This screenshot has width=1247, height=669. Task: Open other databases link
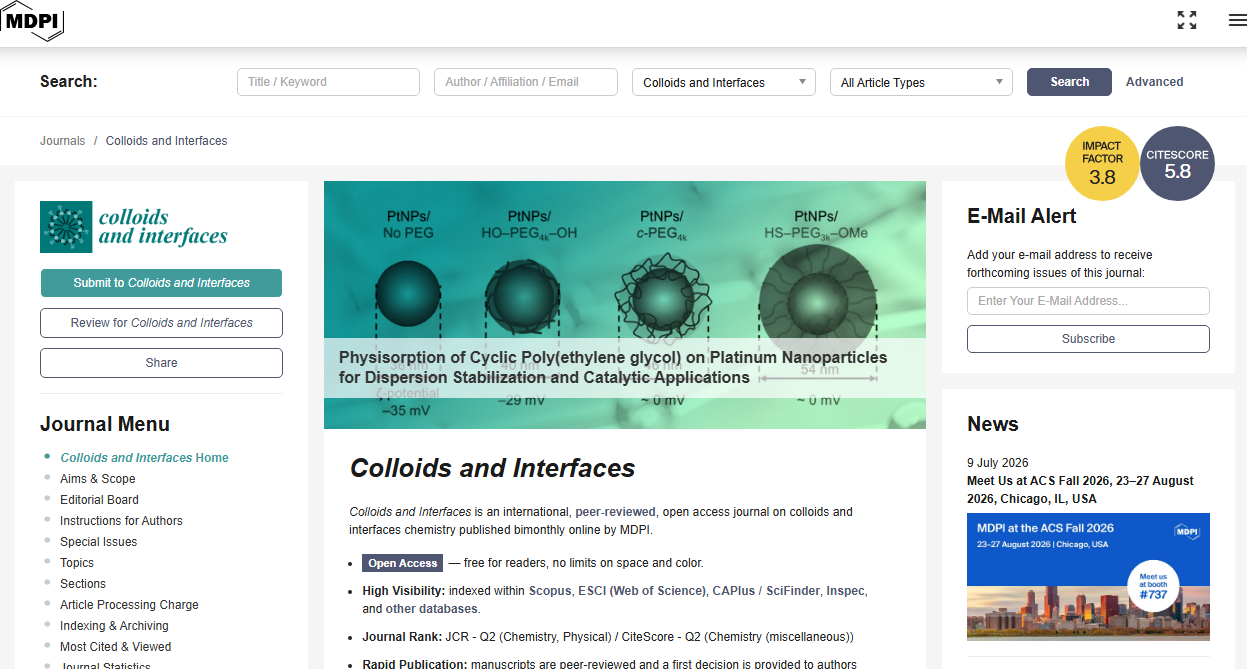pos(431,609)
